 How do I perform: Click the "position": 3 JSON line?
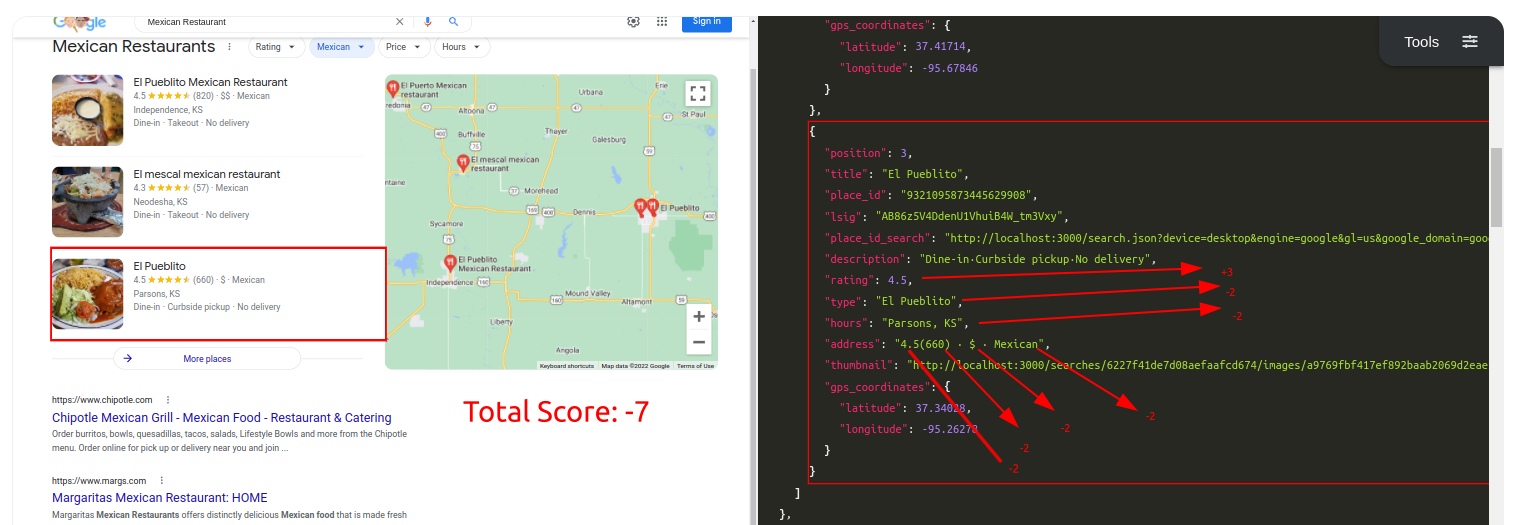(x=868, y=153)
